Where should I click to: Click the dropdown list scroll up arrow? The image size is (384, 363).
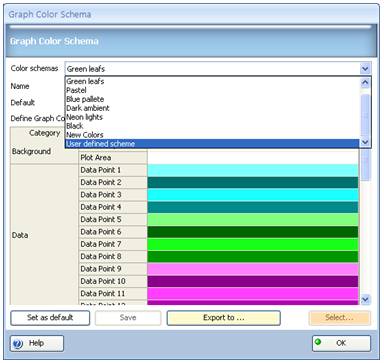[x=365, y=82]
